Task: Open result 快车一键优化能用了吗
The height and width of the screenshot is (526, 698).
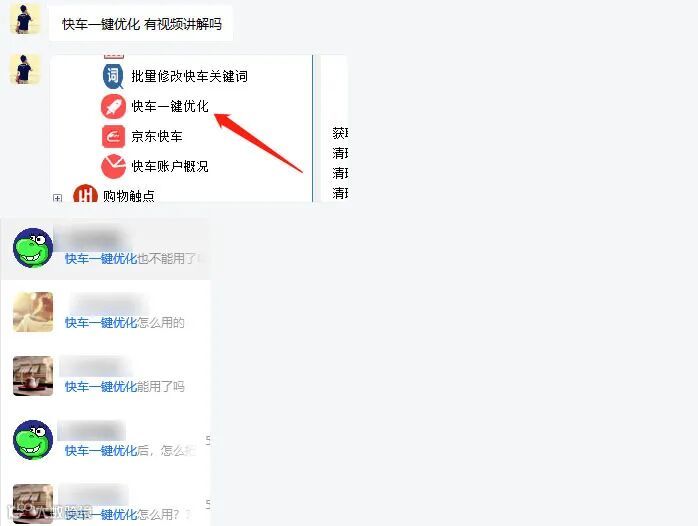Action: tap(106, 376)
